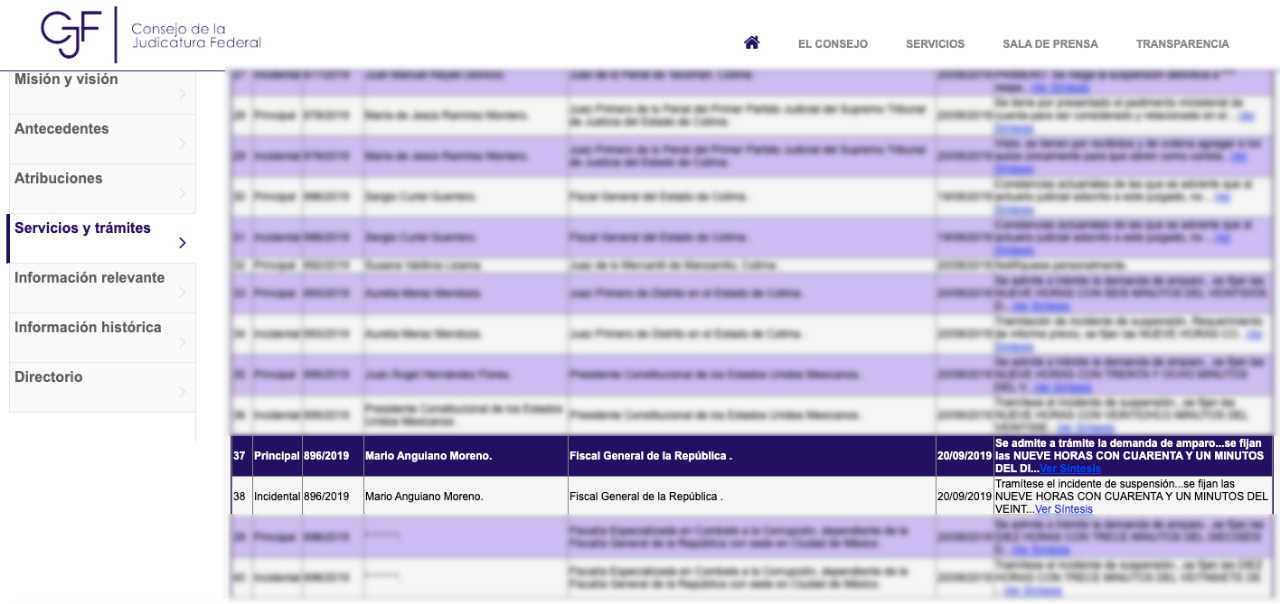This screenshot has height=604, width=1280.
Task: Click the Principal cell in row 37
Action: coord(275,456)
